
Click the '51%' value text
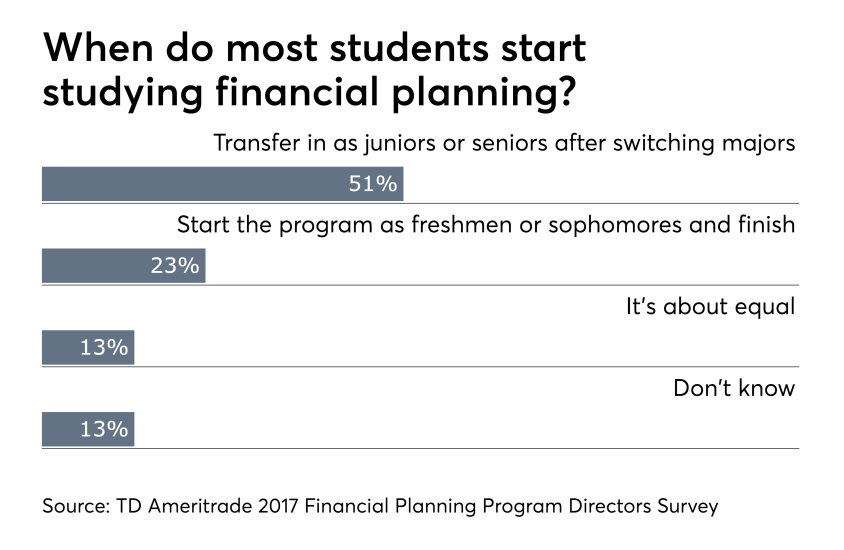pos(372,184)
